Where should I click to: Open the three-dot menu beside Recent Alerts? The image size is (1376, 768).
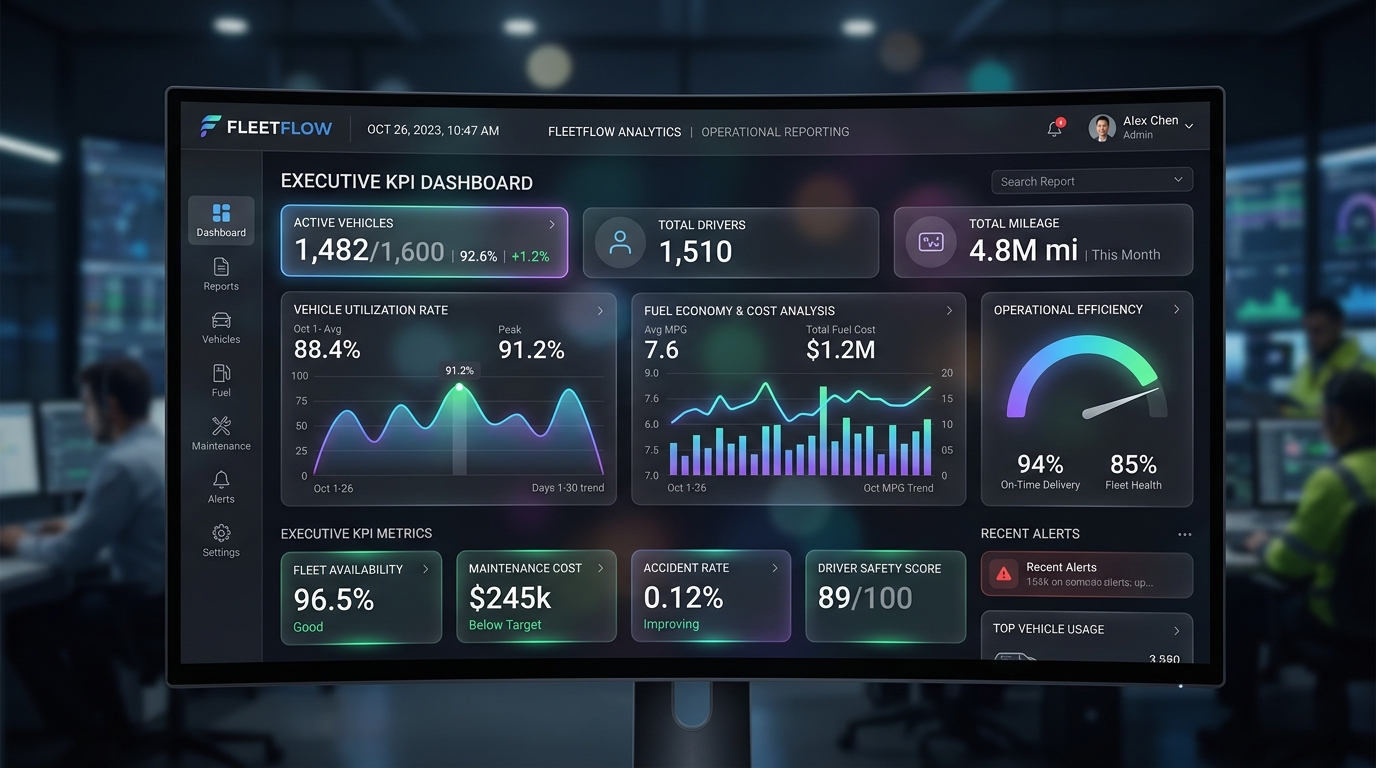pos(1185,534)
